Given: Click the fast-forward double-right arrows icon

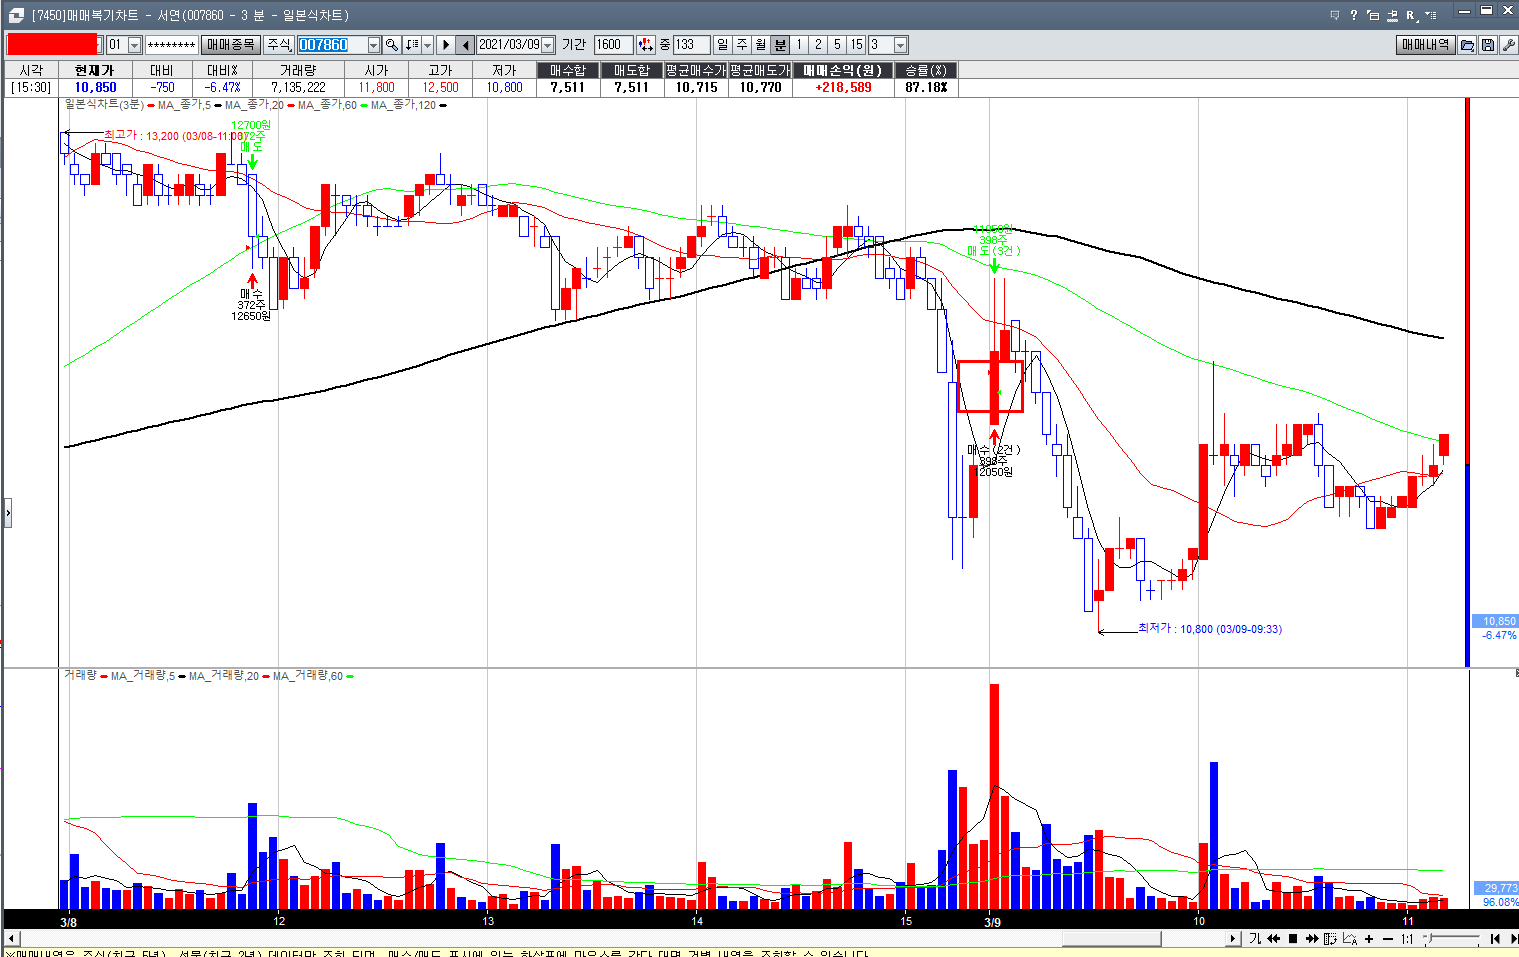Looking at the screenshot, I should tap(1312, 939).
